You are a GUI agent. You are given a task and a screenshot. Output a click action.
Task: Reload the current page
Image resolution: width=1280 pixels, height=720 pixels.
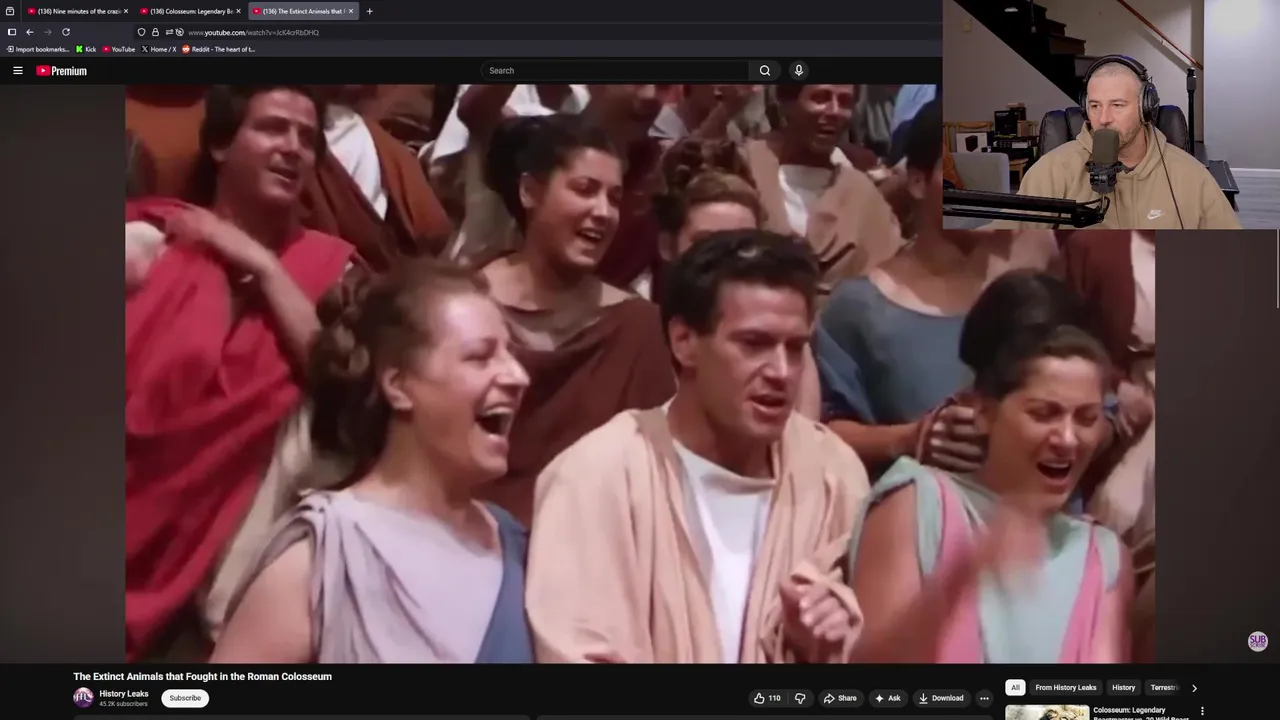tap(66, 32)
